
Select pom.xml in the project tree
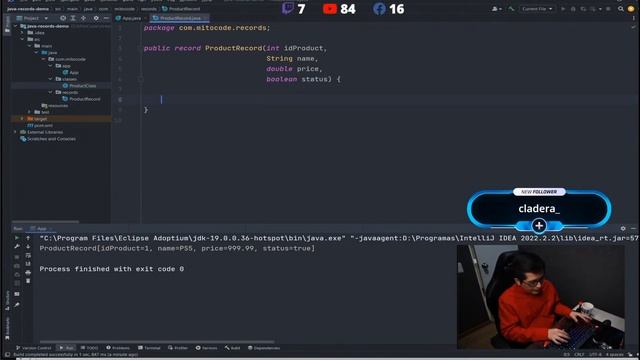point(40,125)
